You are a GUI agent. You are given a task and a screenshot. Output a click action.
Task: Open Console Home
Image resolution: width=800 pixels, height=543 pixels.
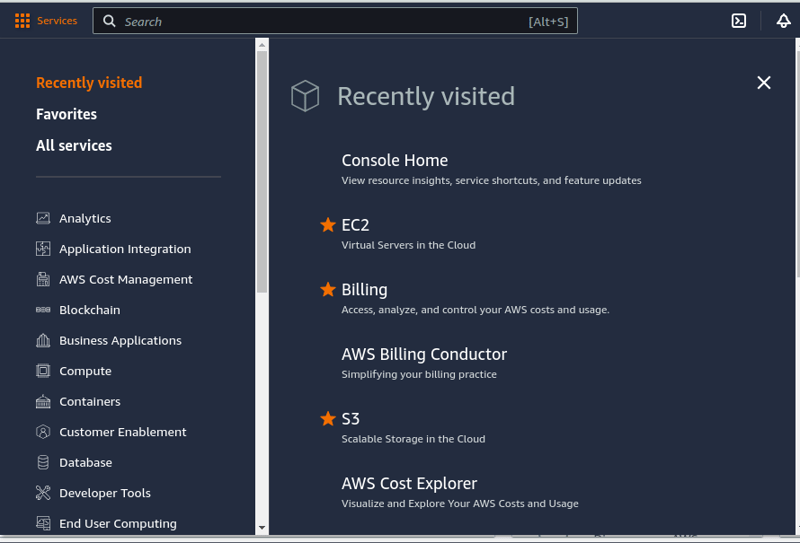point(394,160)
